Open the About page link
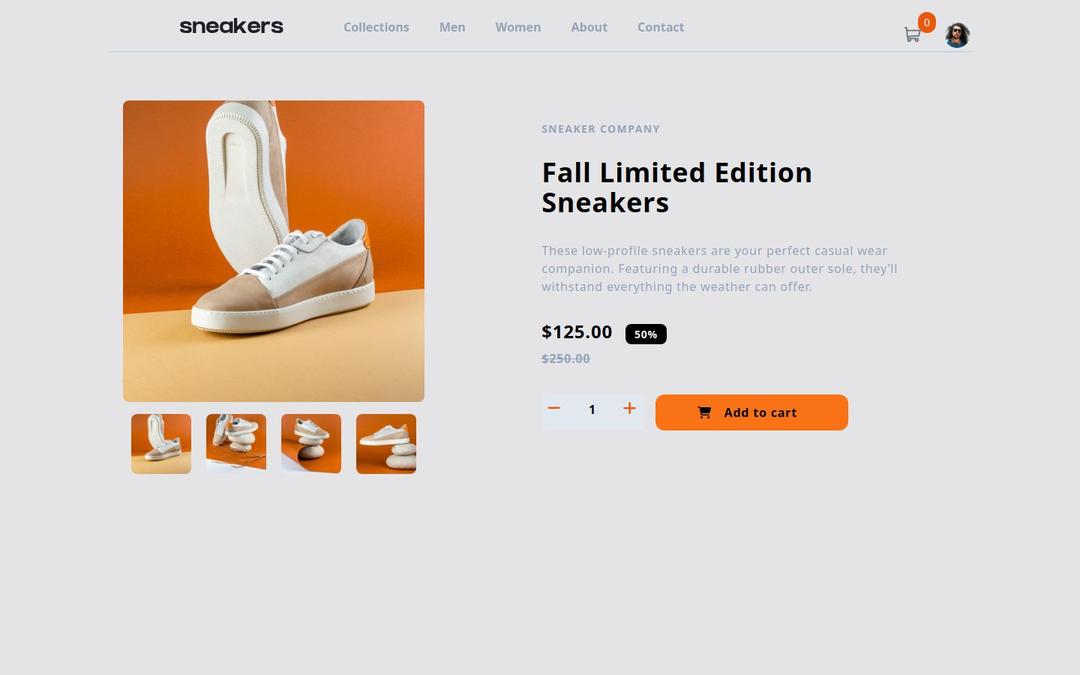 pos(589,27)
